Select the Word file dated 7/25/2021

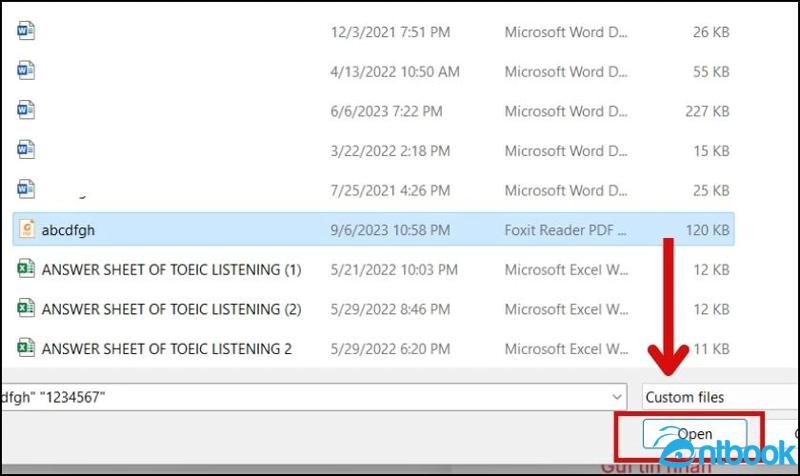(x=373, y=190)
